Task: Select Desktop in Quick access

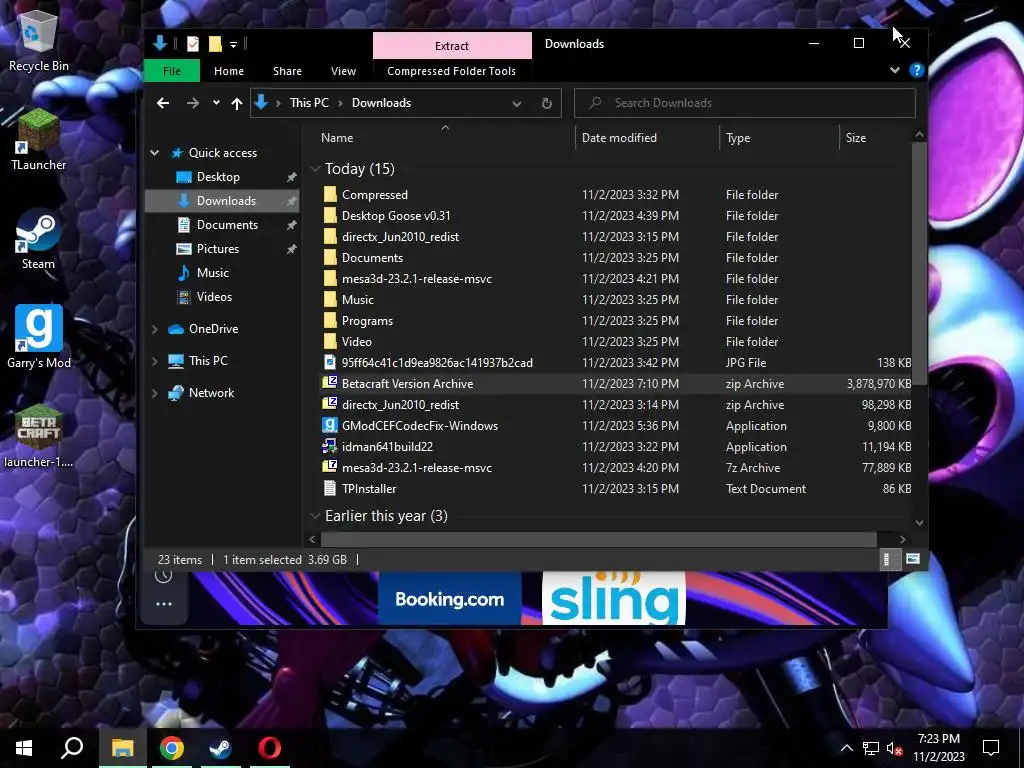Action: (218, 177)
